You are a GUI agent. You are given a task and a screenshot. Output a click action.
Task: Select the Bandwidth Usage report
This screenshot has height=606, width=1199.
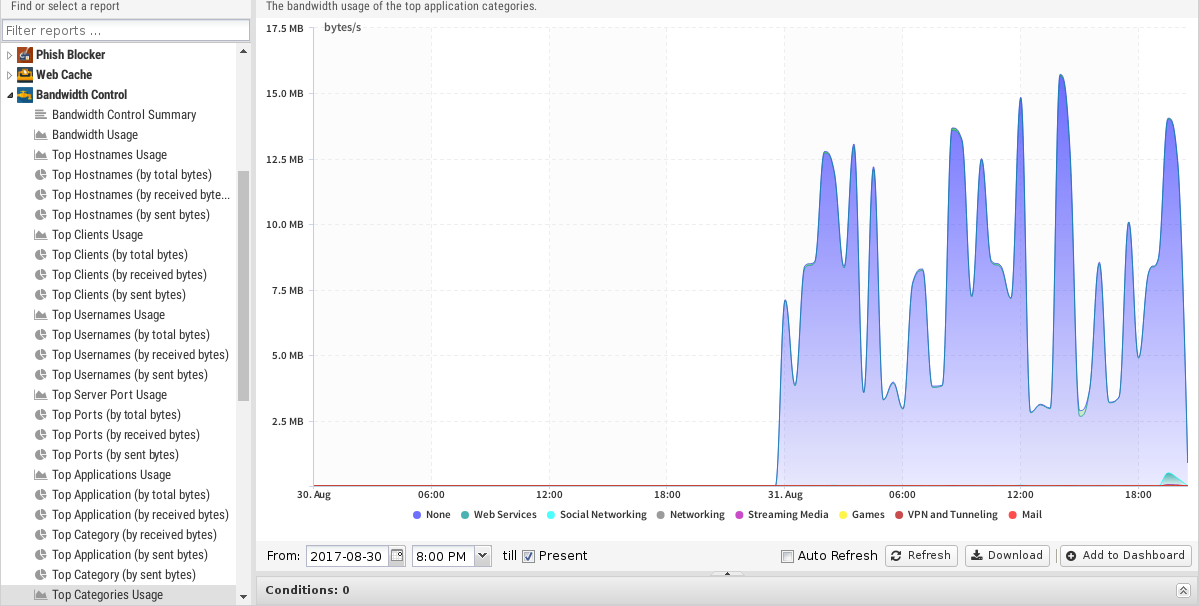[x=95, y=135]
